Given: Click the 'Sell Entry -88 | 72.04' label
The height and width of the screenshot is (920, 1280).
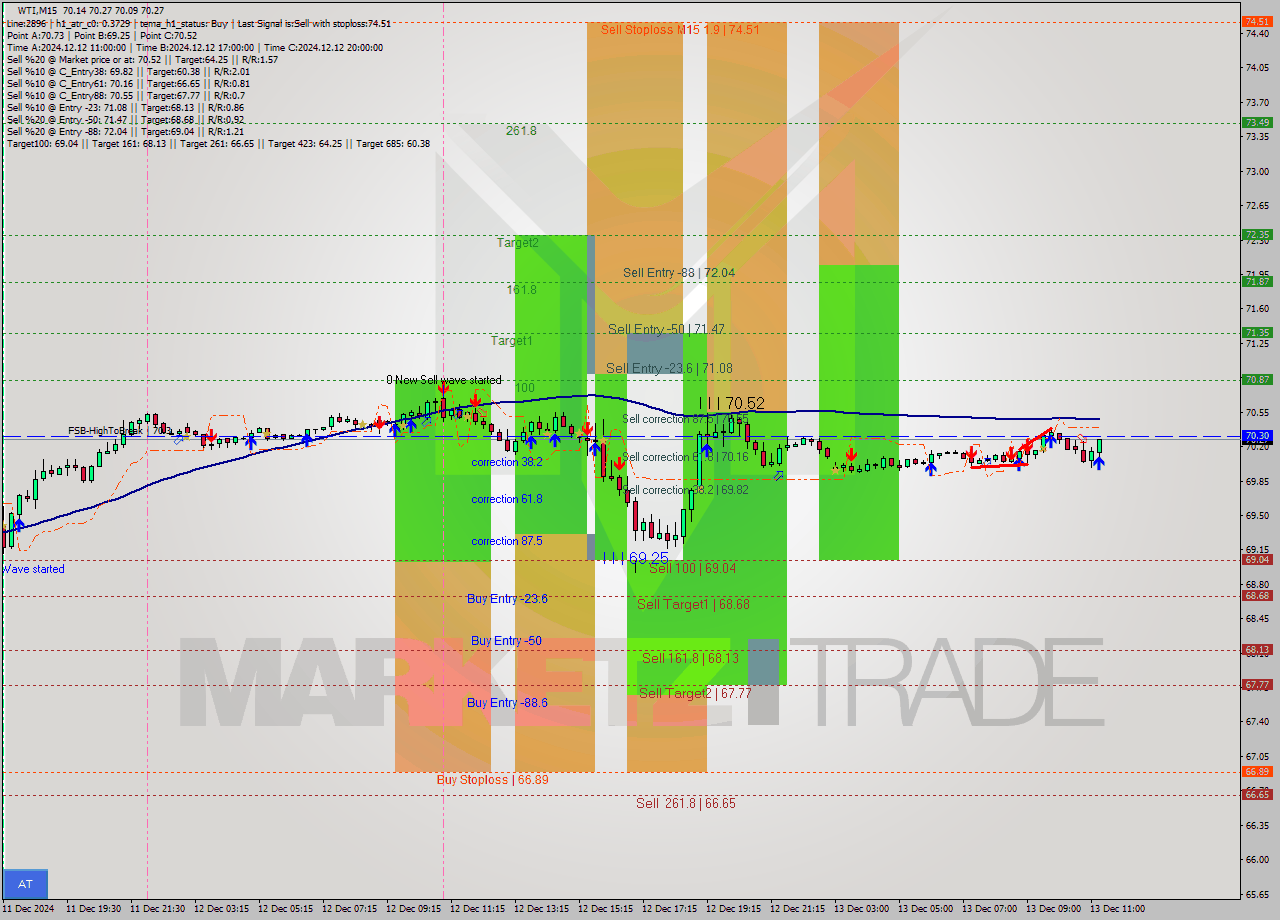Looking at the screenshot, I should 679,272.
